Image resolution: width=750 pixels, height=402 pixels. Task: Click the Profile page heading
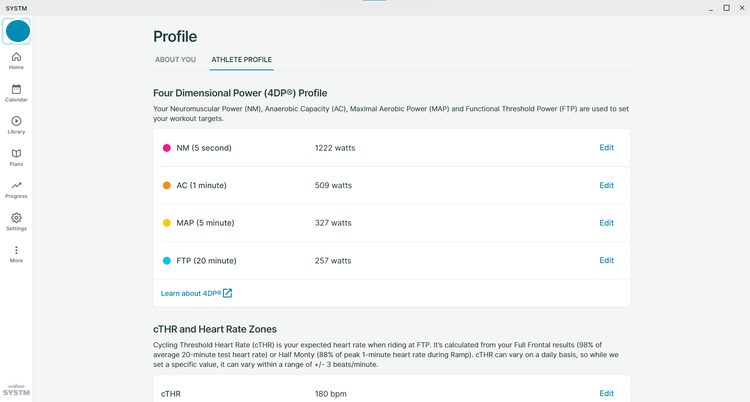(175, 36)
